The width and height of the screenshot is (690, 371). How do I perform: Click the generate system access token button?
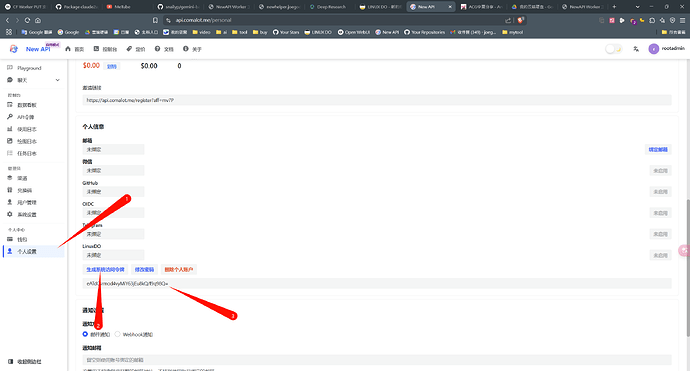[x=105, y=269]
